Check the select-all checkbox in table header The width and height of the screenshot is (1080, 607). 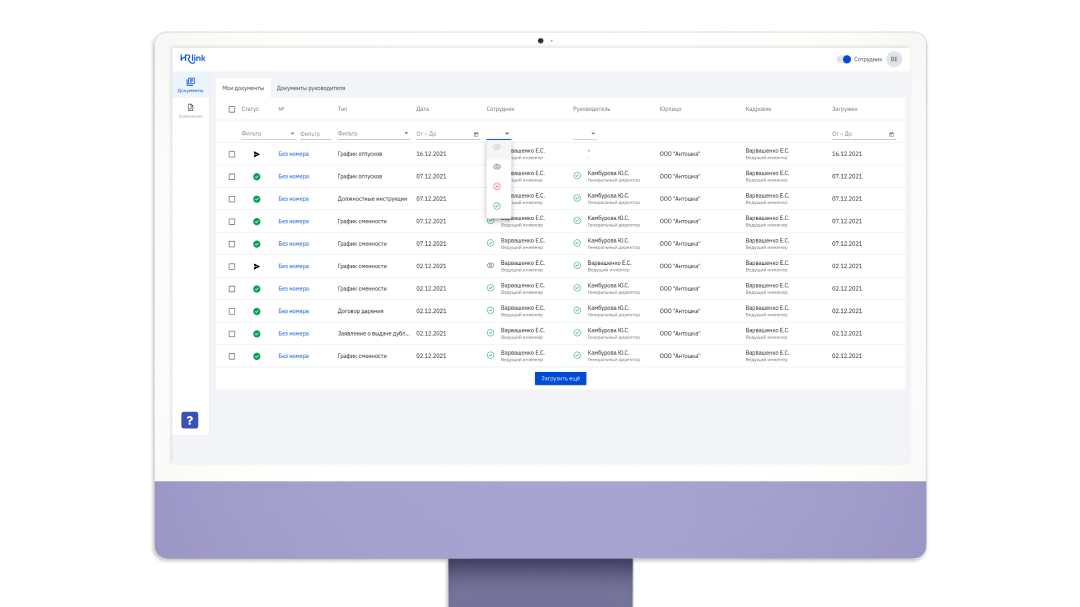point(232,108)
